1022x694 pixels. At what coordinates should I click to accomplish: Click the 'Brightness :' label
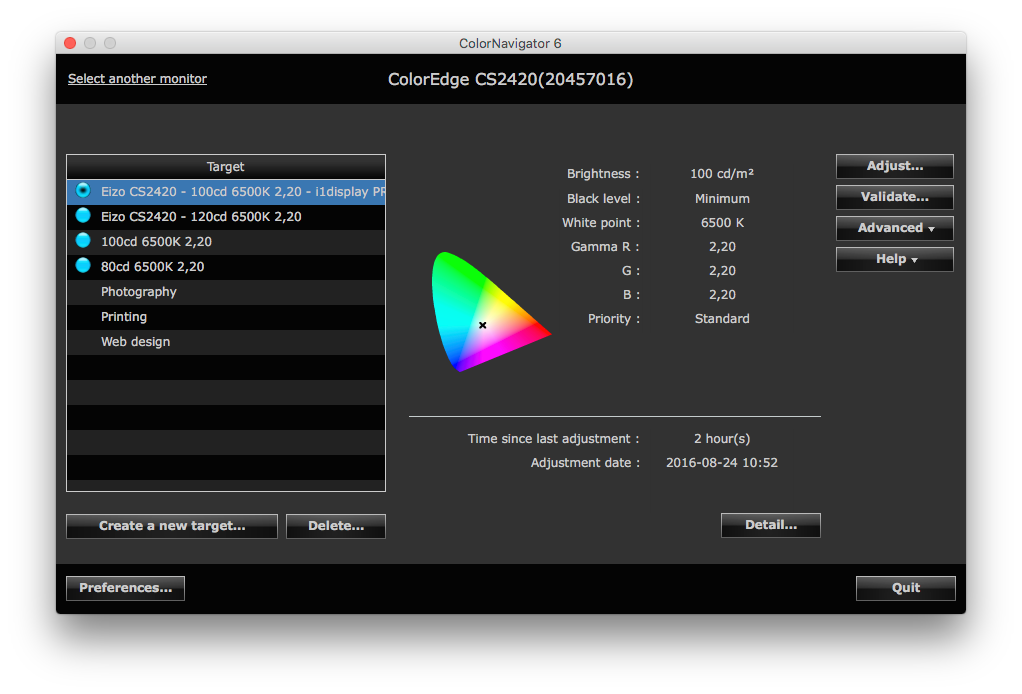point(603,174)
